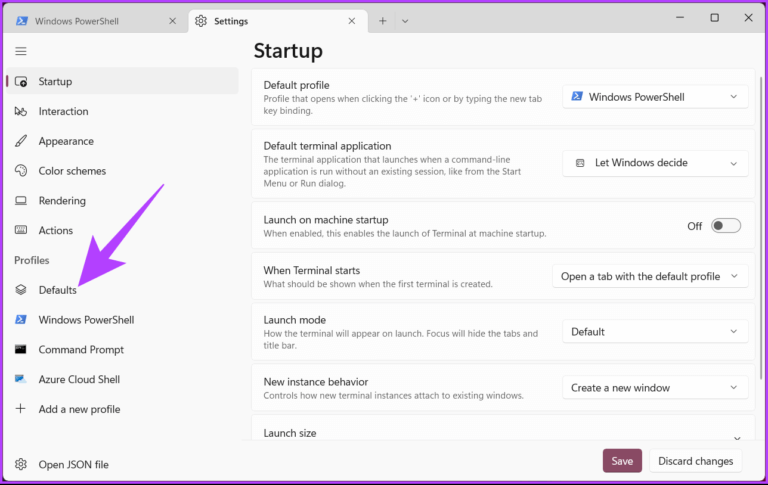Click the plus icon beside Add a new profile
Image resolution: width=768 pixels, height=485 pixels.
(21, 409)
